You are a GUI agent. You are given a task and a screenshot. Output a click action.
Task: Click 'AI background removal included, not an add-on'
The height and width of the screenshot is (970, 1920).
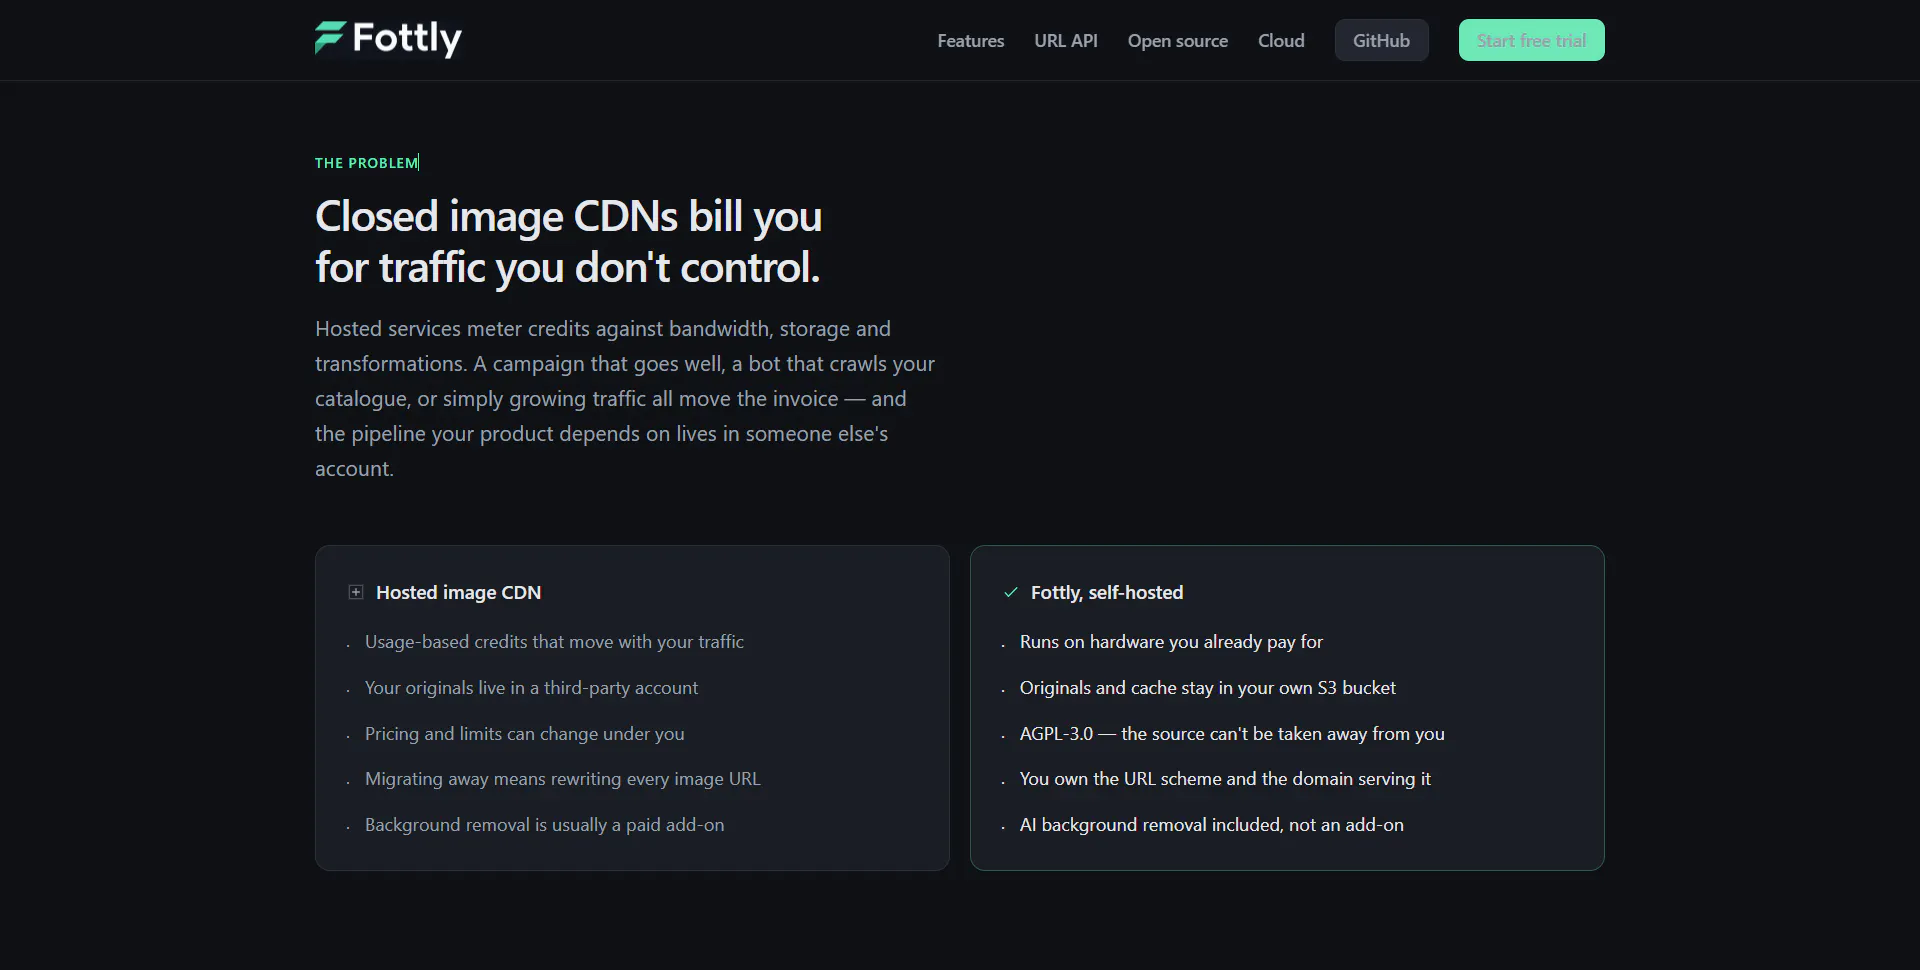1211,825
